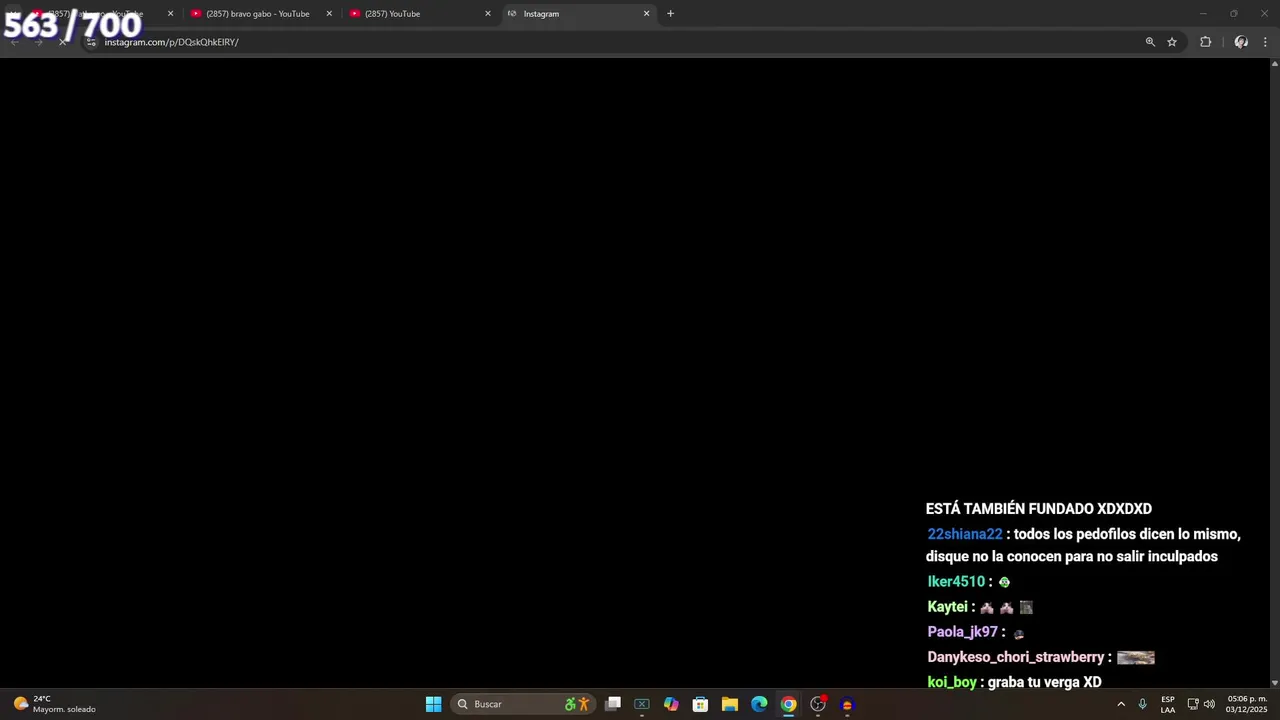This screenshot has height=720, width=1280.
Task: Open the network status tray icon
Action: pyautogui.click(x=1193, y=704)
